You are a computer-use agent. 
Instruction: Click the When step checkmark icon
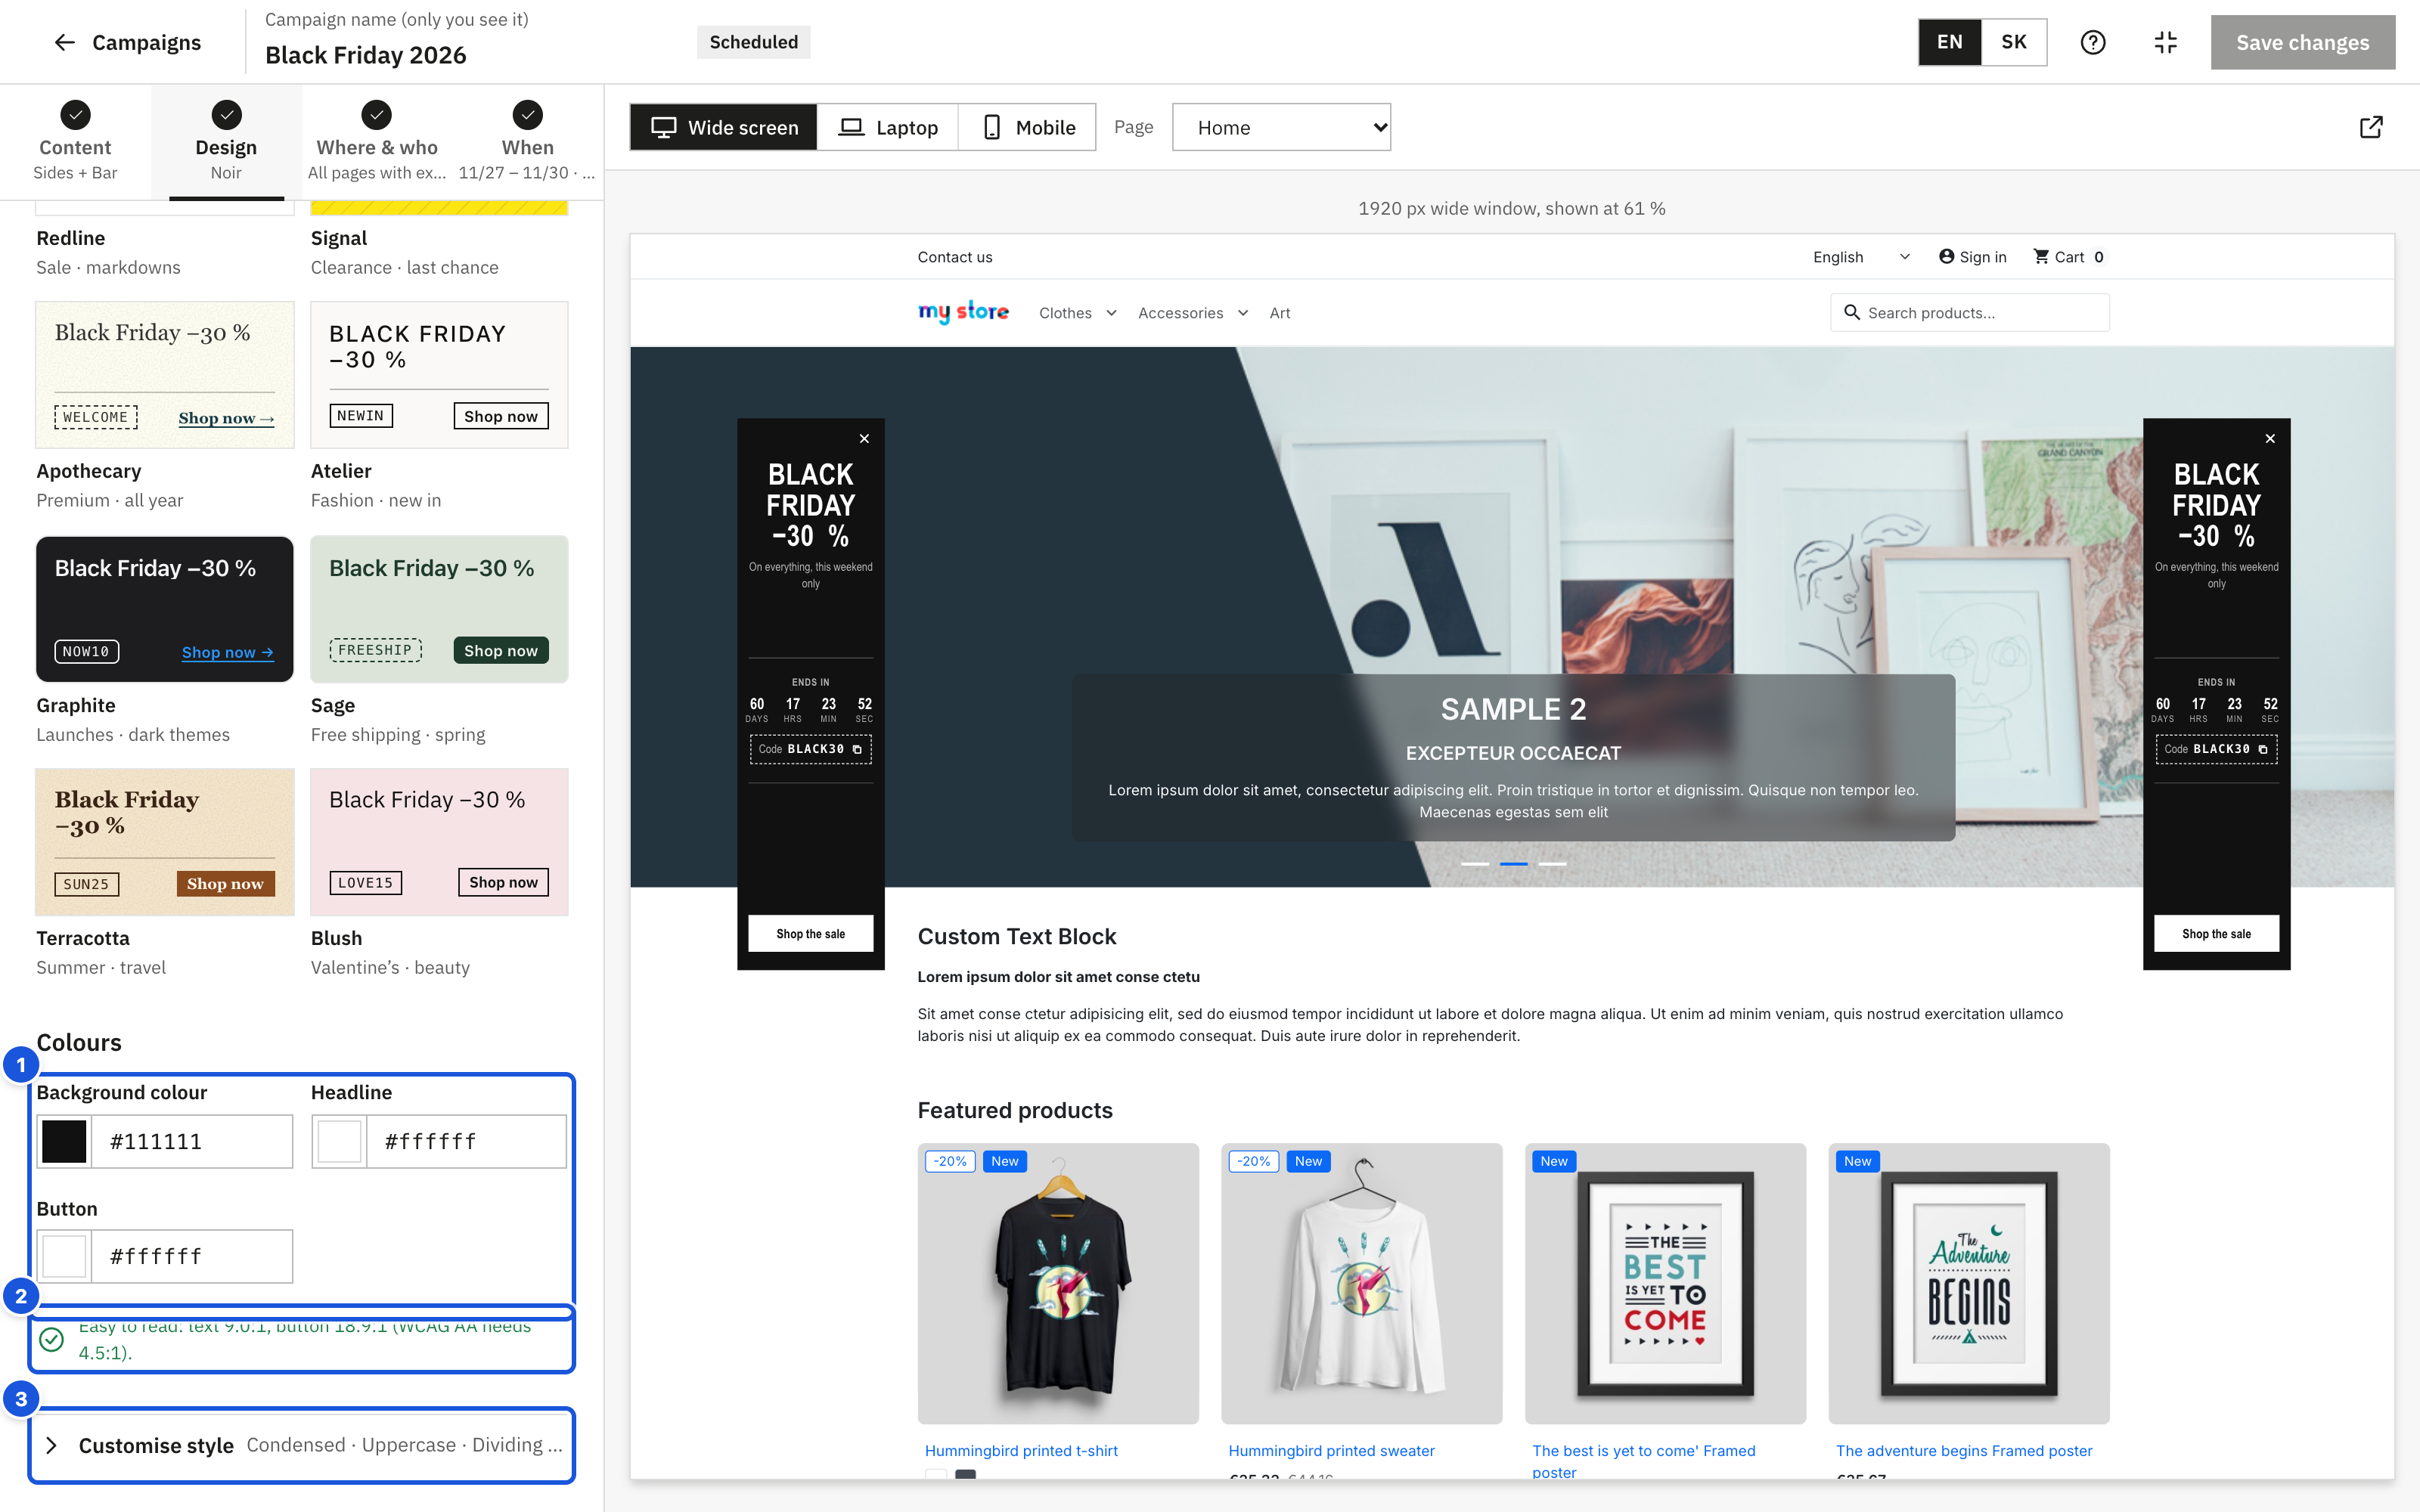click(527, 115)
